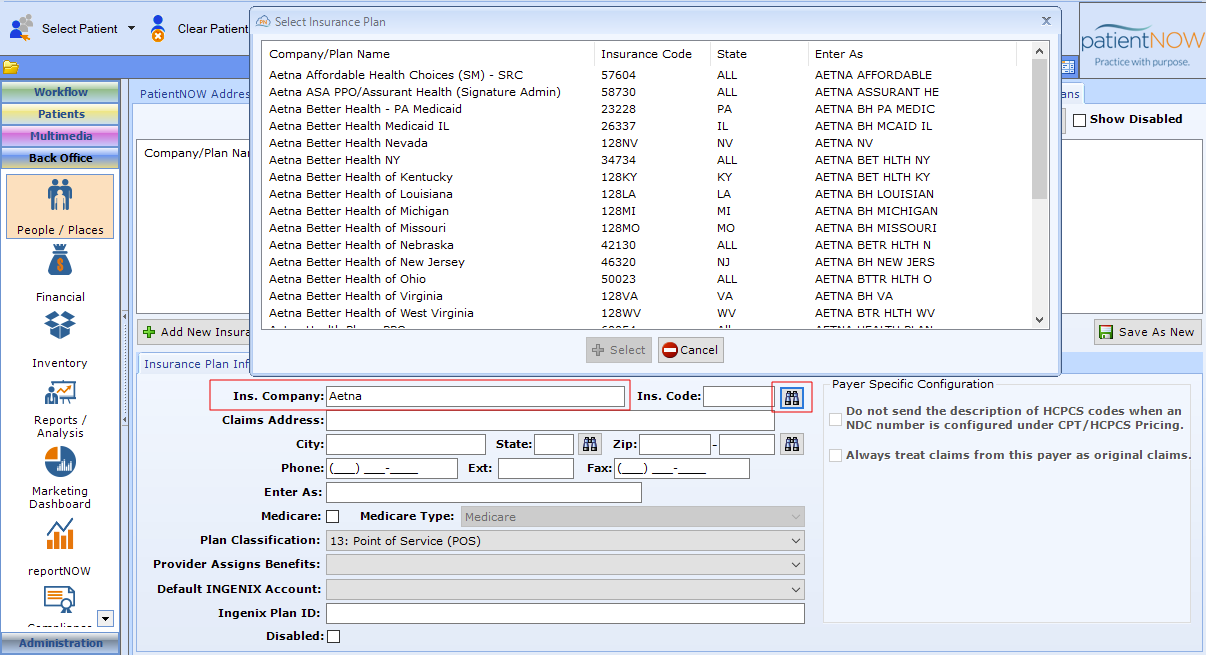Open the Inventory boxes icon
The image size is (1206, 655).
tap(60, 327)
